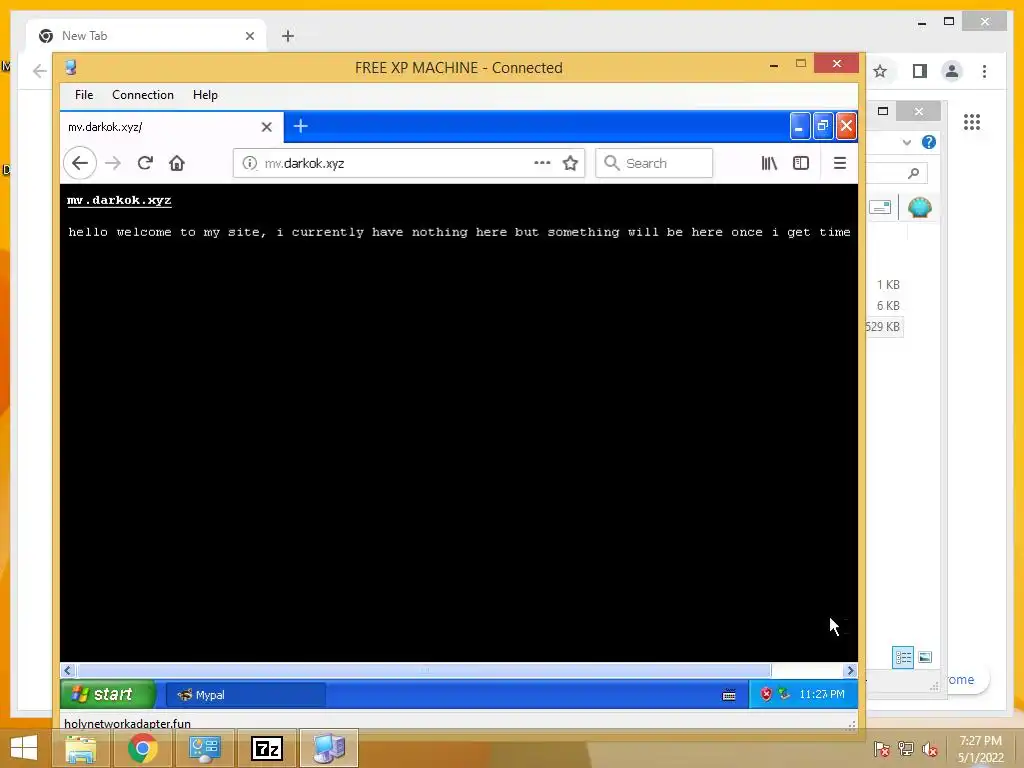This screenshot has width=1024, height=768.
Task: Switch Explorer to large icons view
Action: pos(925,657)
